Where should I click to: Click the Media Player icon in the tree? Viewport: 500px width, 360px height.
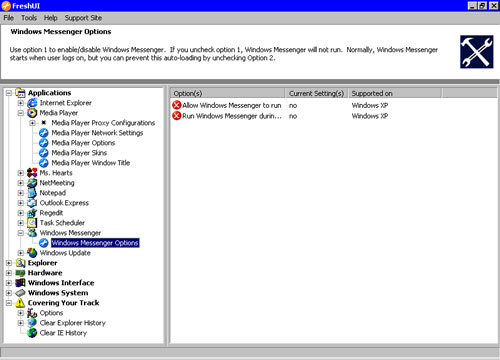[32, 113]
